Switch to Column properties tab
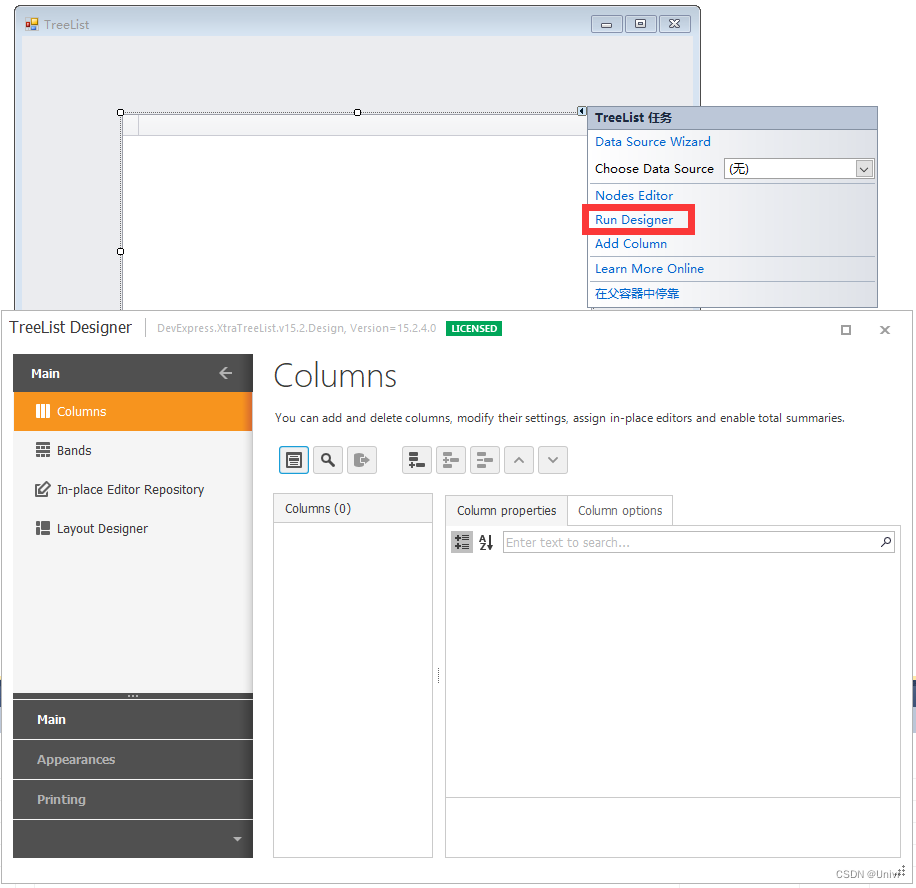 pos(506,511)
